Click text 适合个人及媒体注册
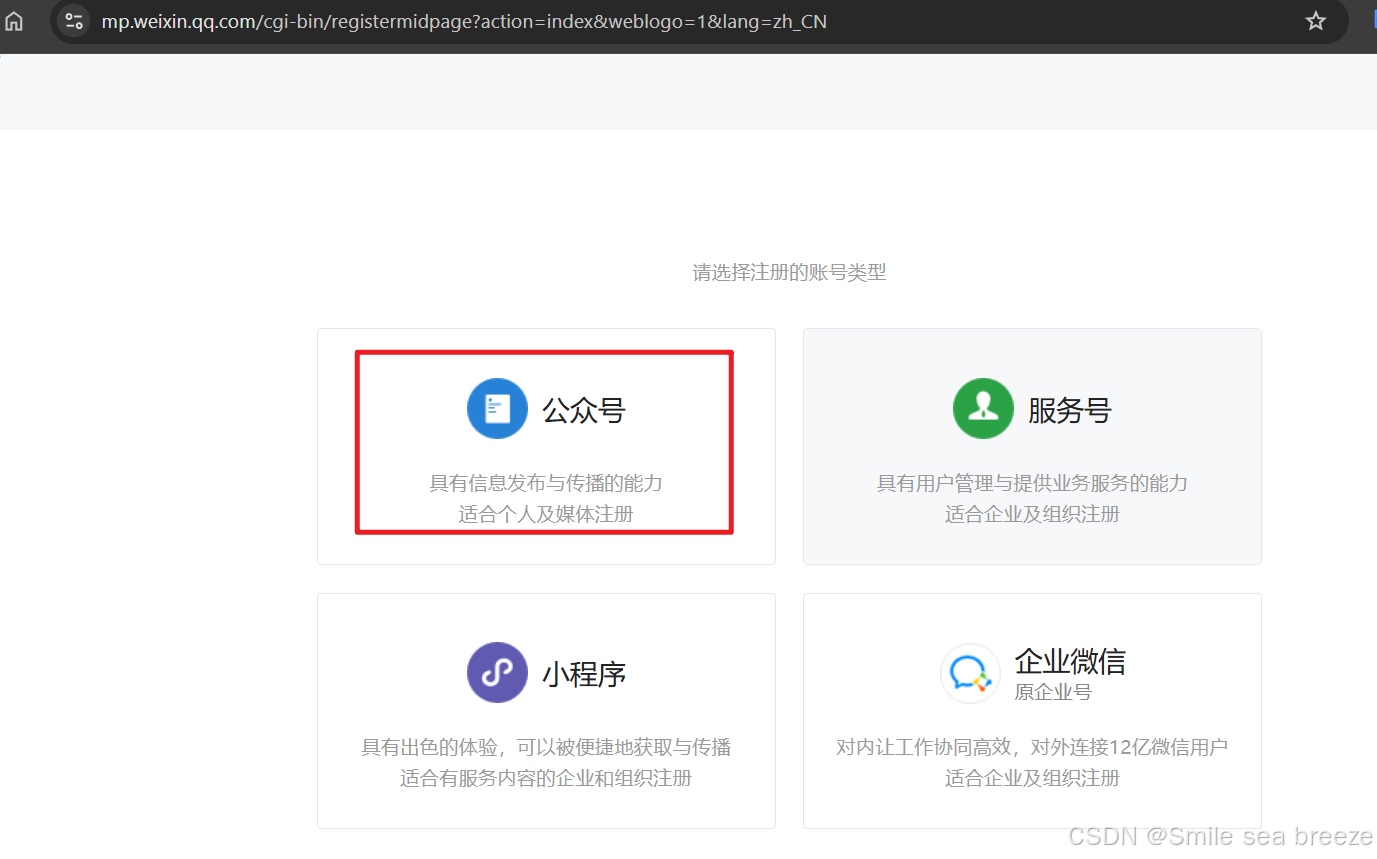 point(546,514)
